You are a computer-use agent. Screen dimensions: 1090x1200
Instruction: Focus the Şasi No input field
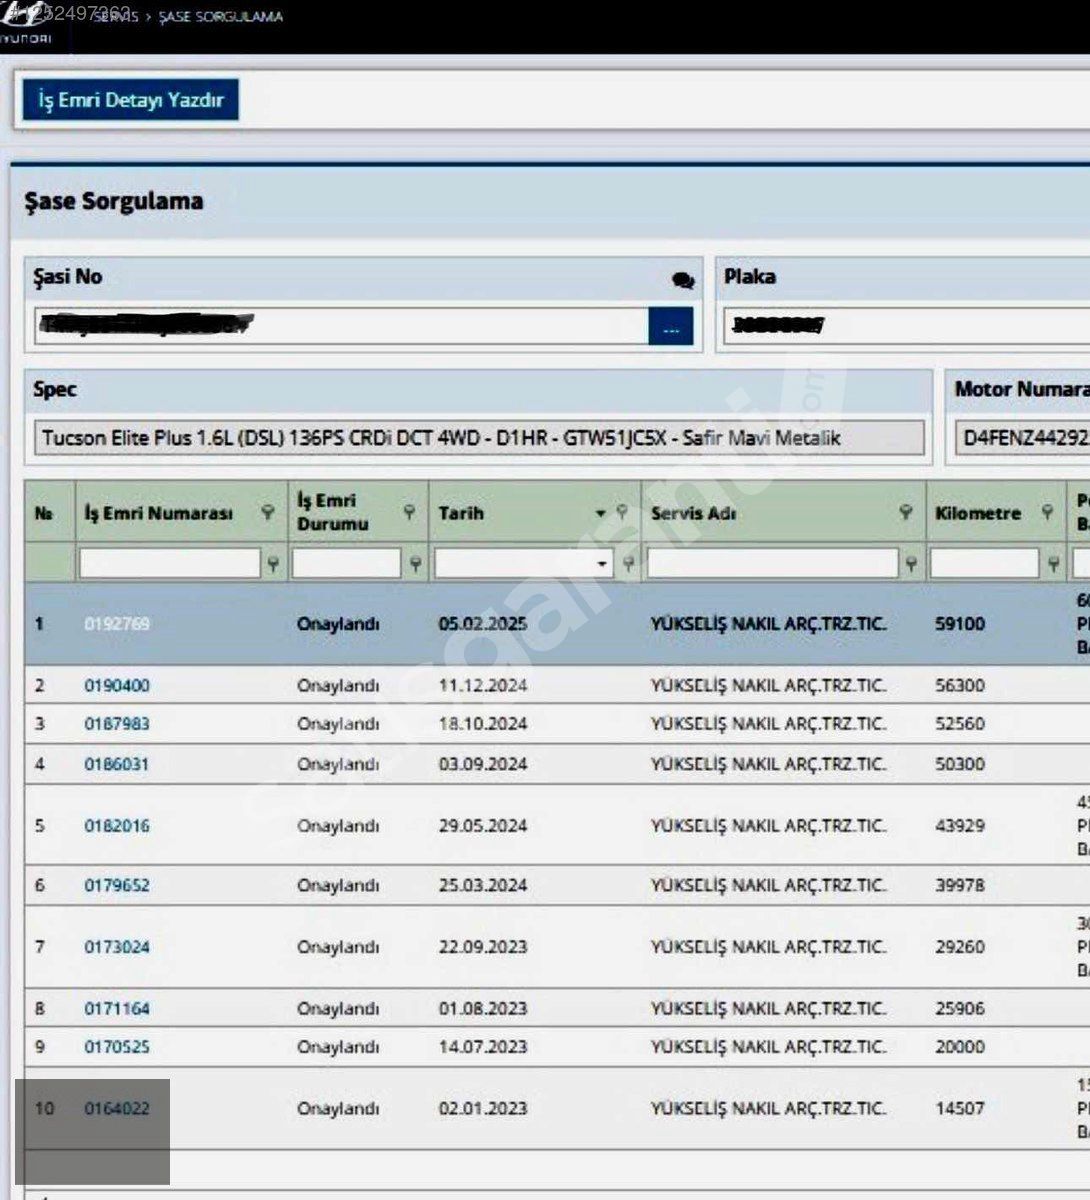pos(341,326)
